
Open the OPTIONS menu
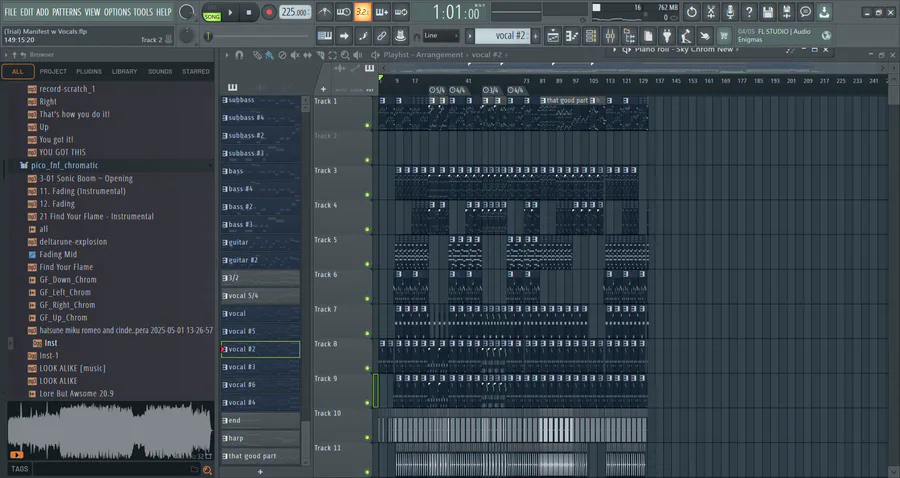pyautogui.click(x=117, y=12)
